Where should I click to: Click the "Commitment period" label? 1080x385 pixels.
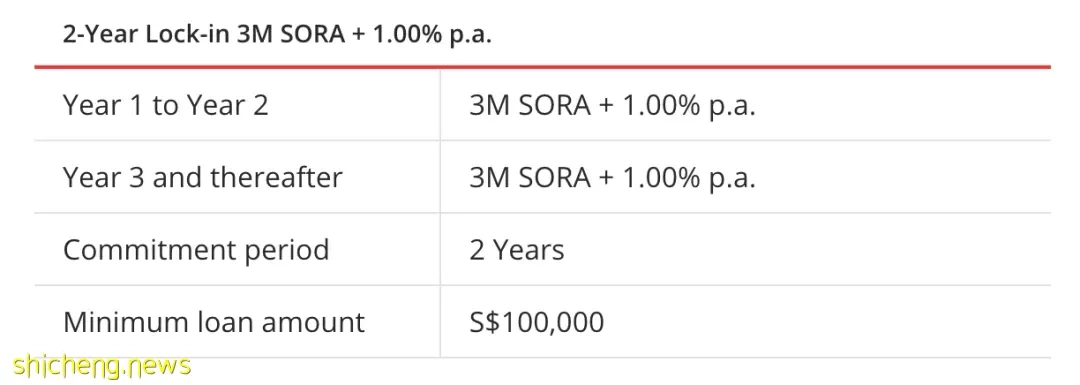click(196, 249)
